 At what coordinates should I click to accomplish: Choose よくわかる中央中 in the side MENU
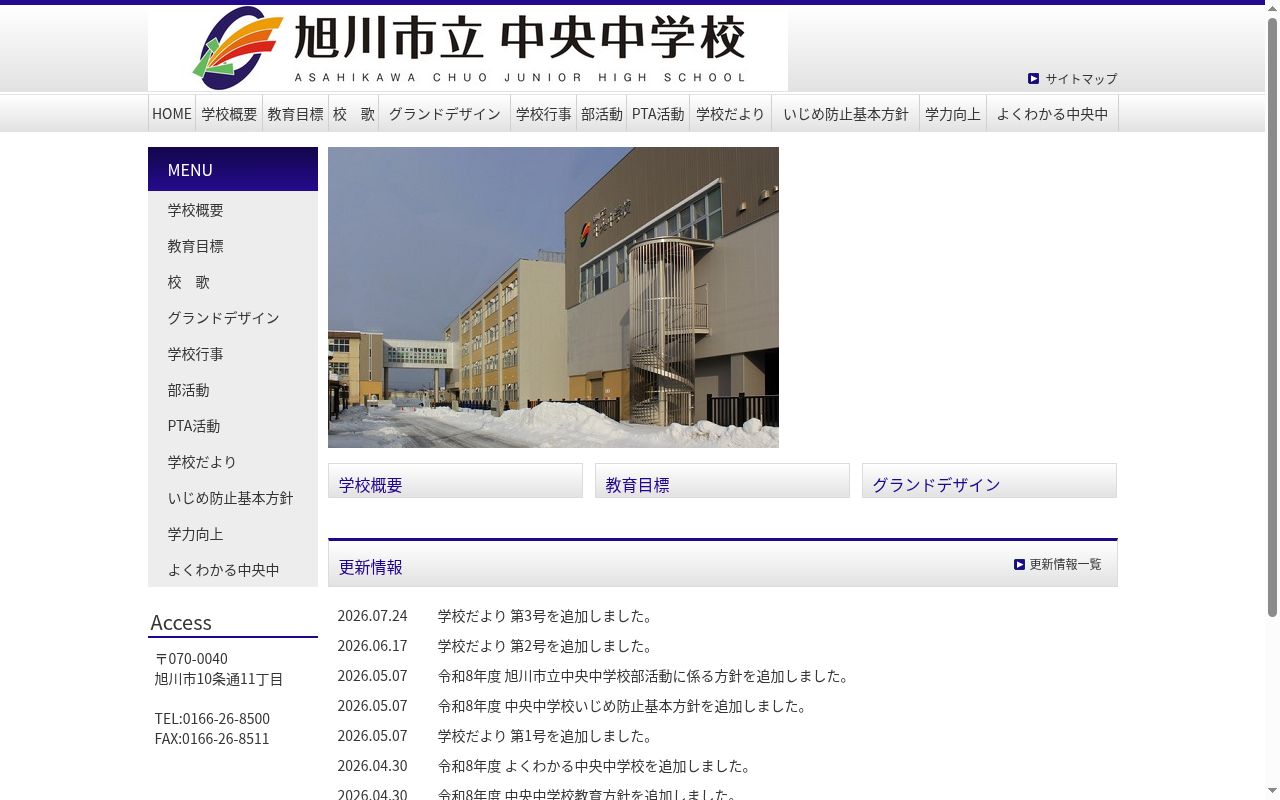233,570
